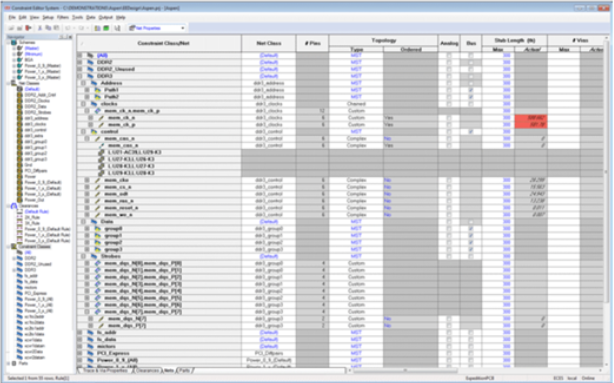The height and width of the screenshot is (383, 614).
Task: Click the group0 icon under Data
Action: point(98,229)
